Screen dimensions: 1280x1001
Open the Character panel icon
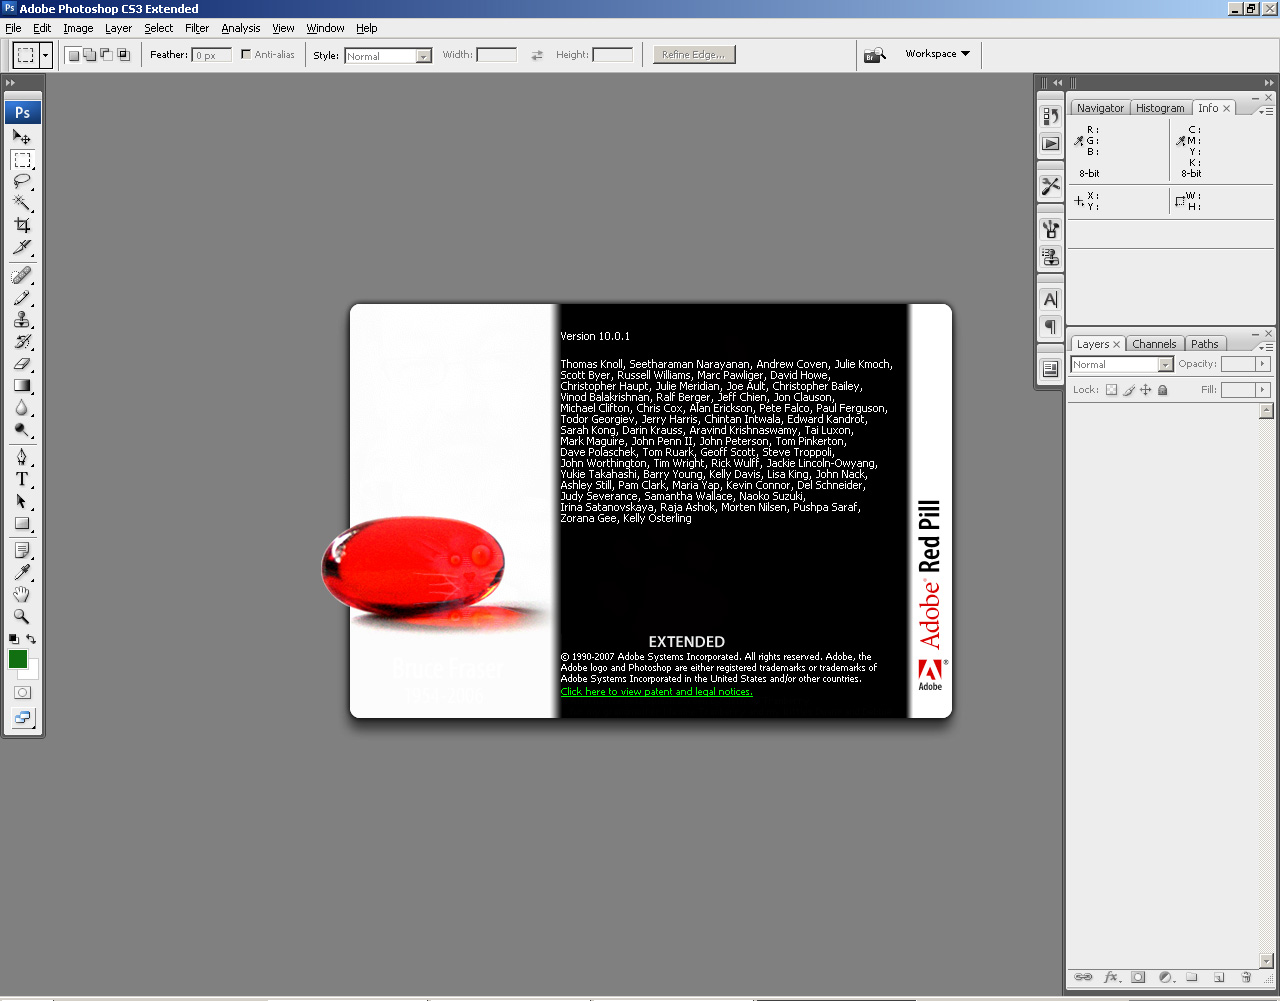point(1050,299)
